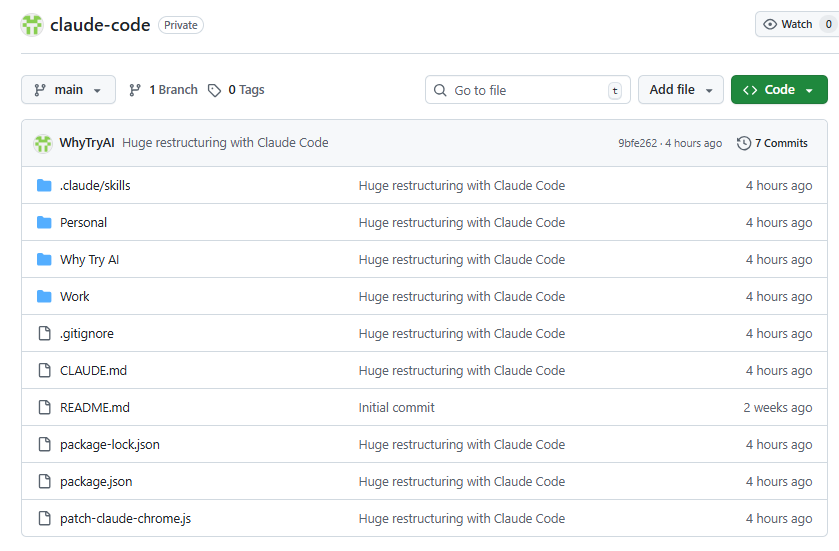Viewport: 839px width, 551px height.
Task: Click the Personal folder icon
Action: pos(44,223)
